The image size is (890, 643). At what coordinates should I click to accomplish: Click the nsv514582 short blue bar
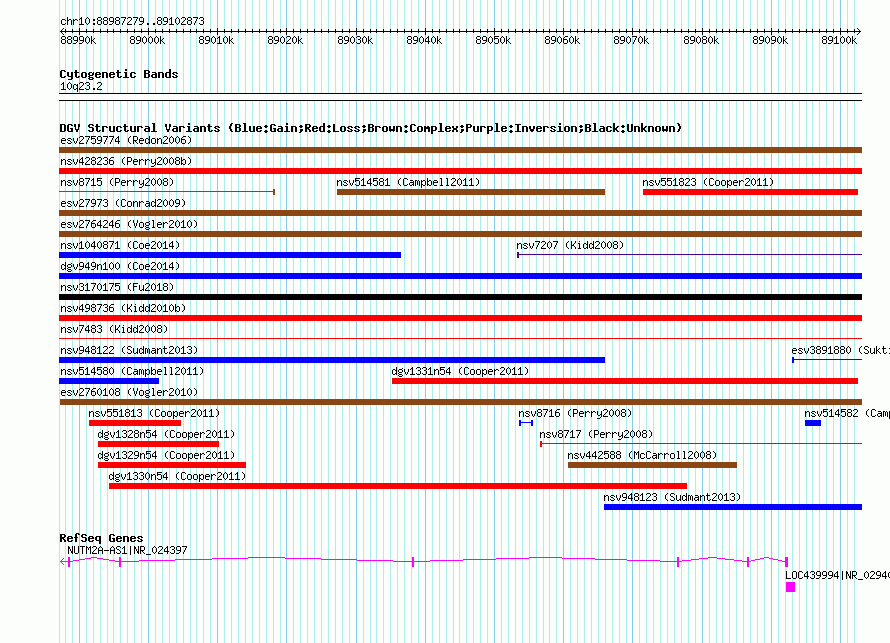(x=813, y=423)
